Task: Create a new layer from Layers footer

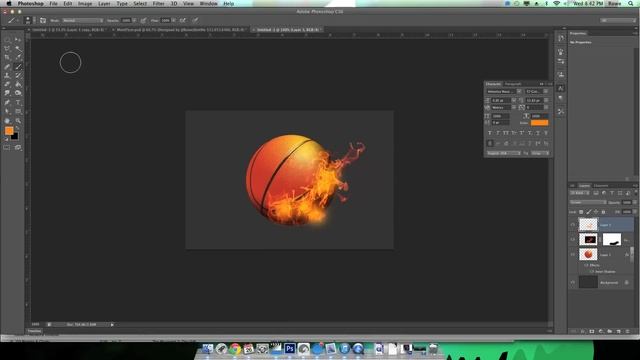Action: [619, 331]
